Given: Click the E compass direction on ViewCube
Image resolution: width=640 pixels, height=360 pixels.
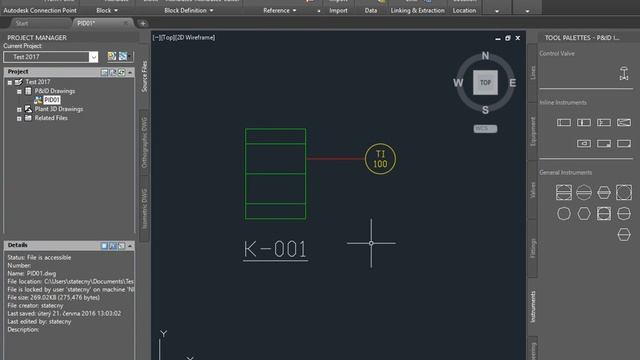Looking at the screenshot, I should click(512, 83).
